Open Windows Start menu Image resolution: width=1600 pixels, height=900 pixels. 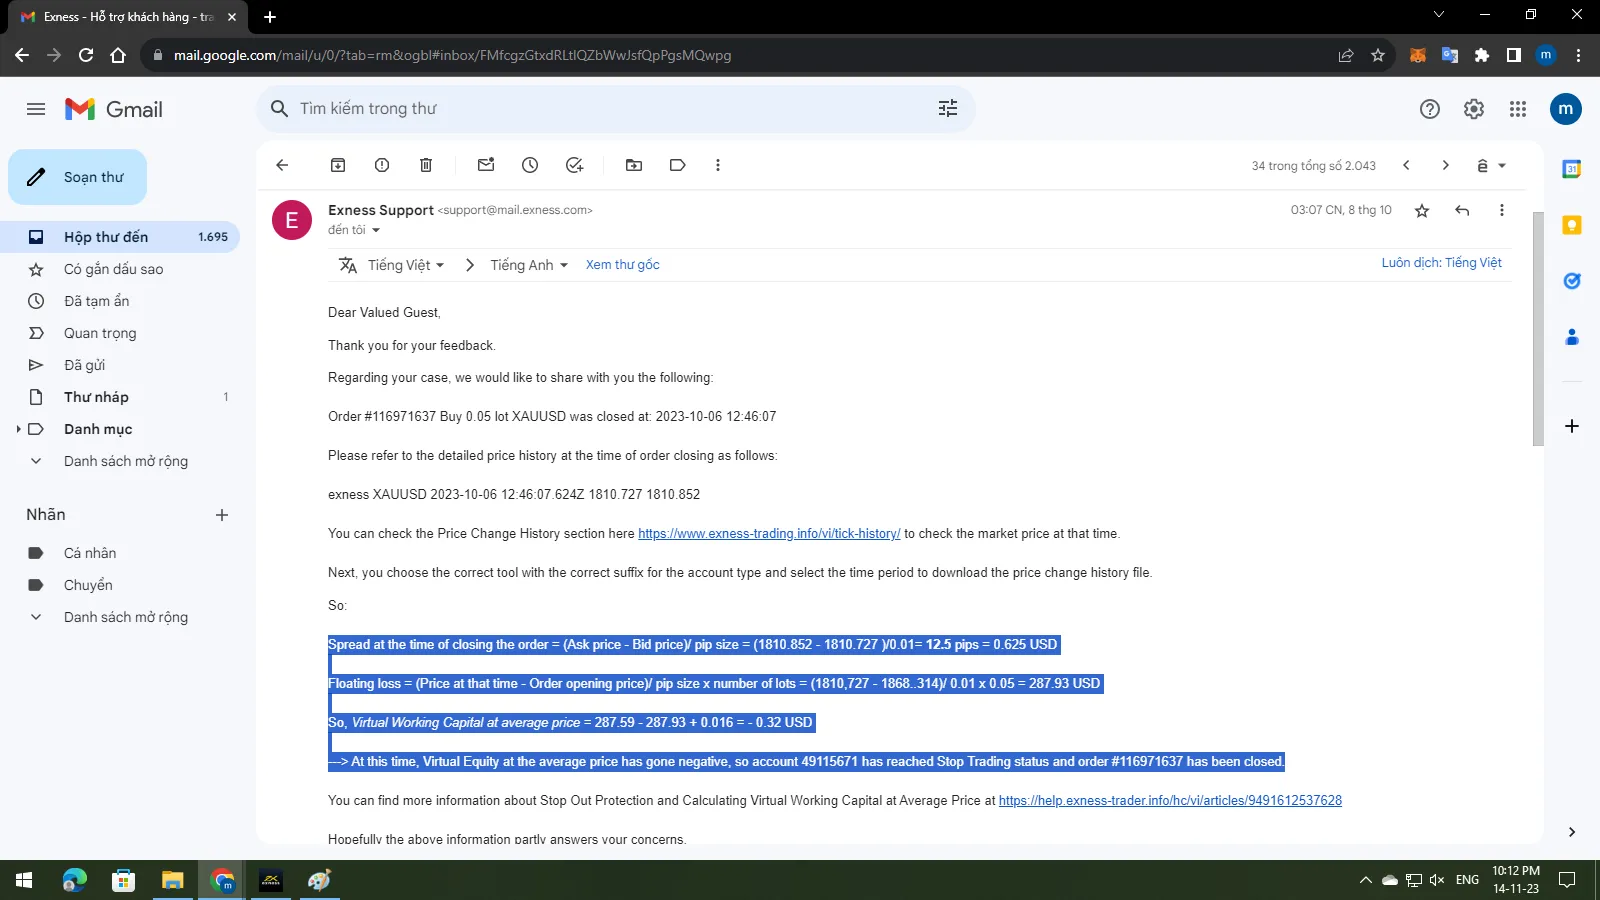(24, 880)
